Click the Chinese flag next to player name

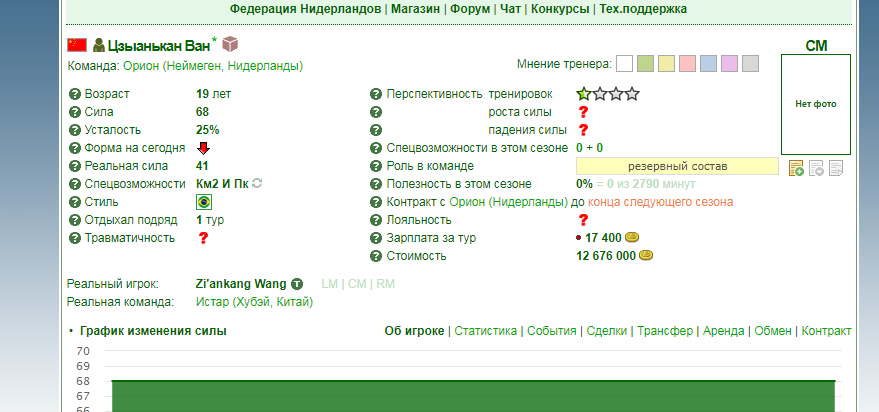point(77,45)
